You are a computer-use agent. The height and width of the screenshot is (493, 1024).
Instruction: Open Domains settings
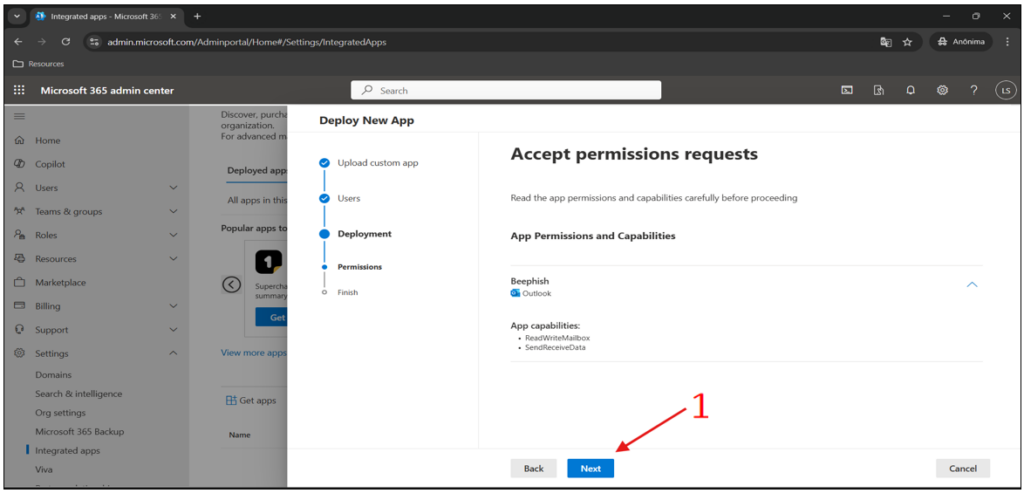[54, 375]
